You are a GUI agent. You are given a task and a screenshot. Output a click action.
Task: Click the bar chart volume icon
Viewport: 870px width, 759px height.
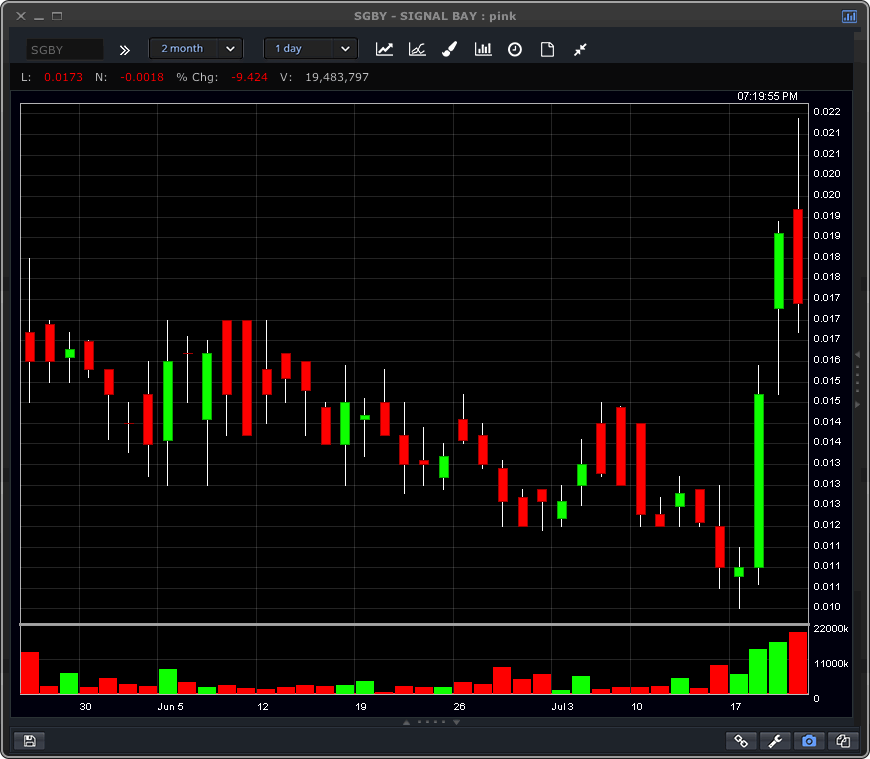[x=483, y=49]
